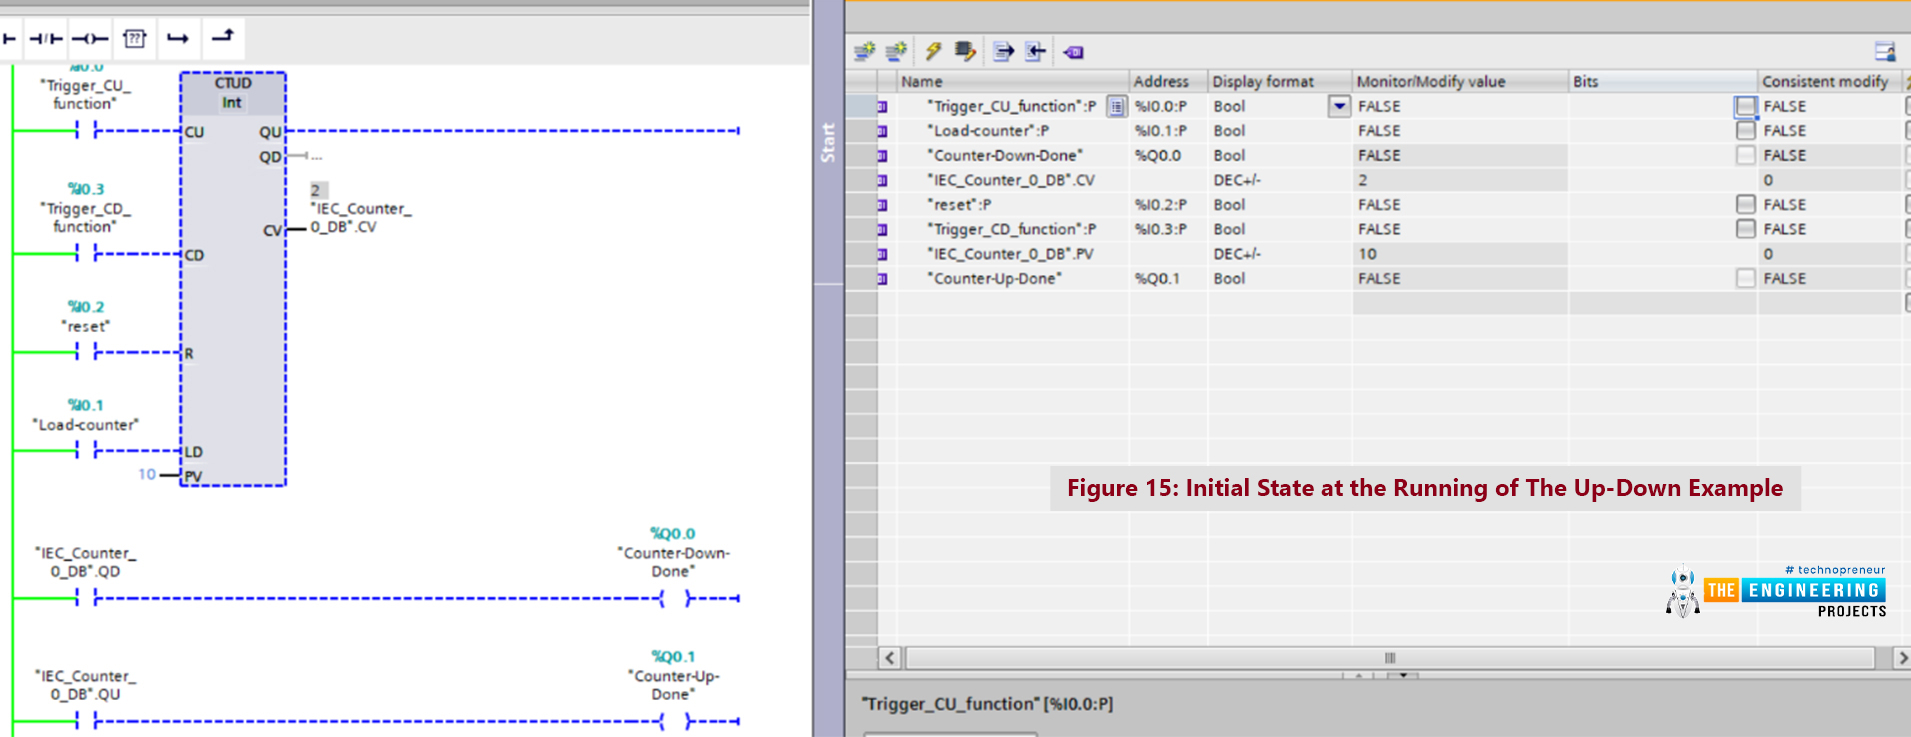Click tag icon of Load-counter row
The height and width of the screenshot is (737, 1911).
882,131
